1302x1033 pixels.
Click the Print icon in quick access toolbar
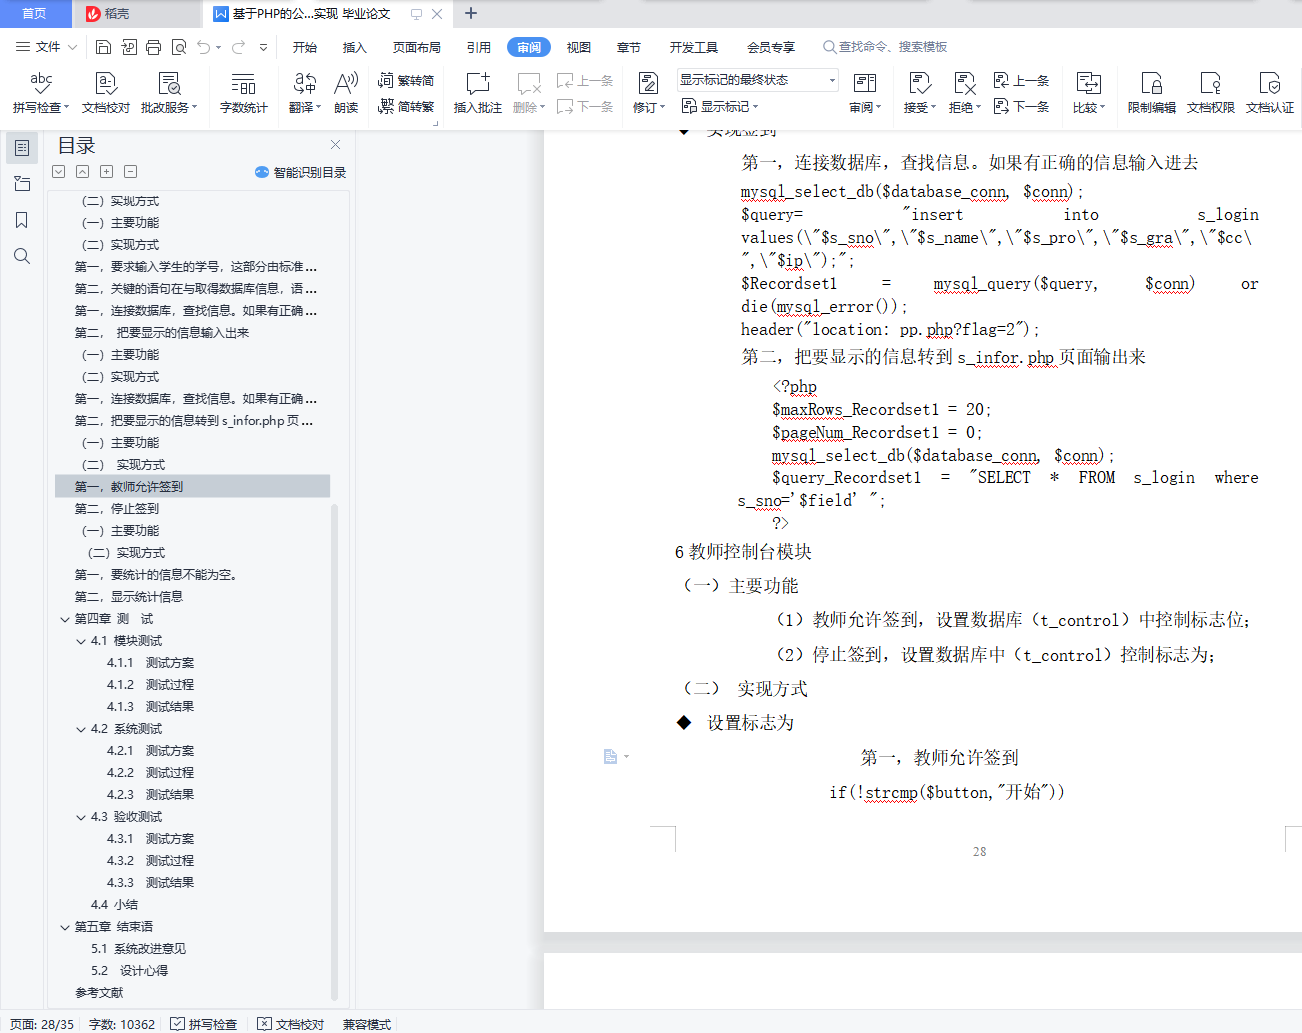click(154, 47)
